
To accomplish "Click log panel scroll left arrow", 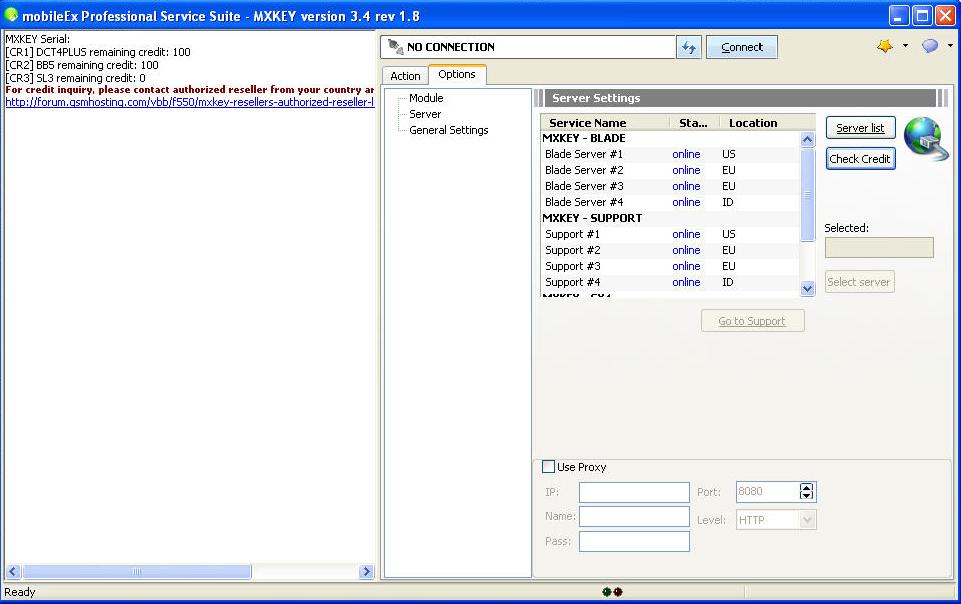I will pos(13,572).
